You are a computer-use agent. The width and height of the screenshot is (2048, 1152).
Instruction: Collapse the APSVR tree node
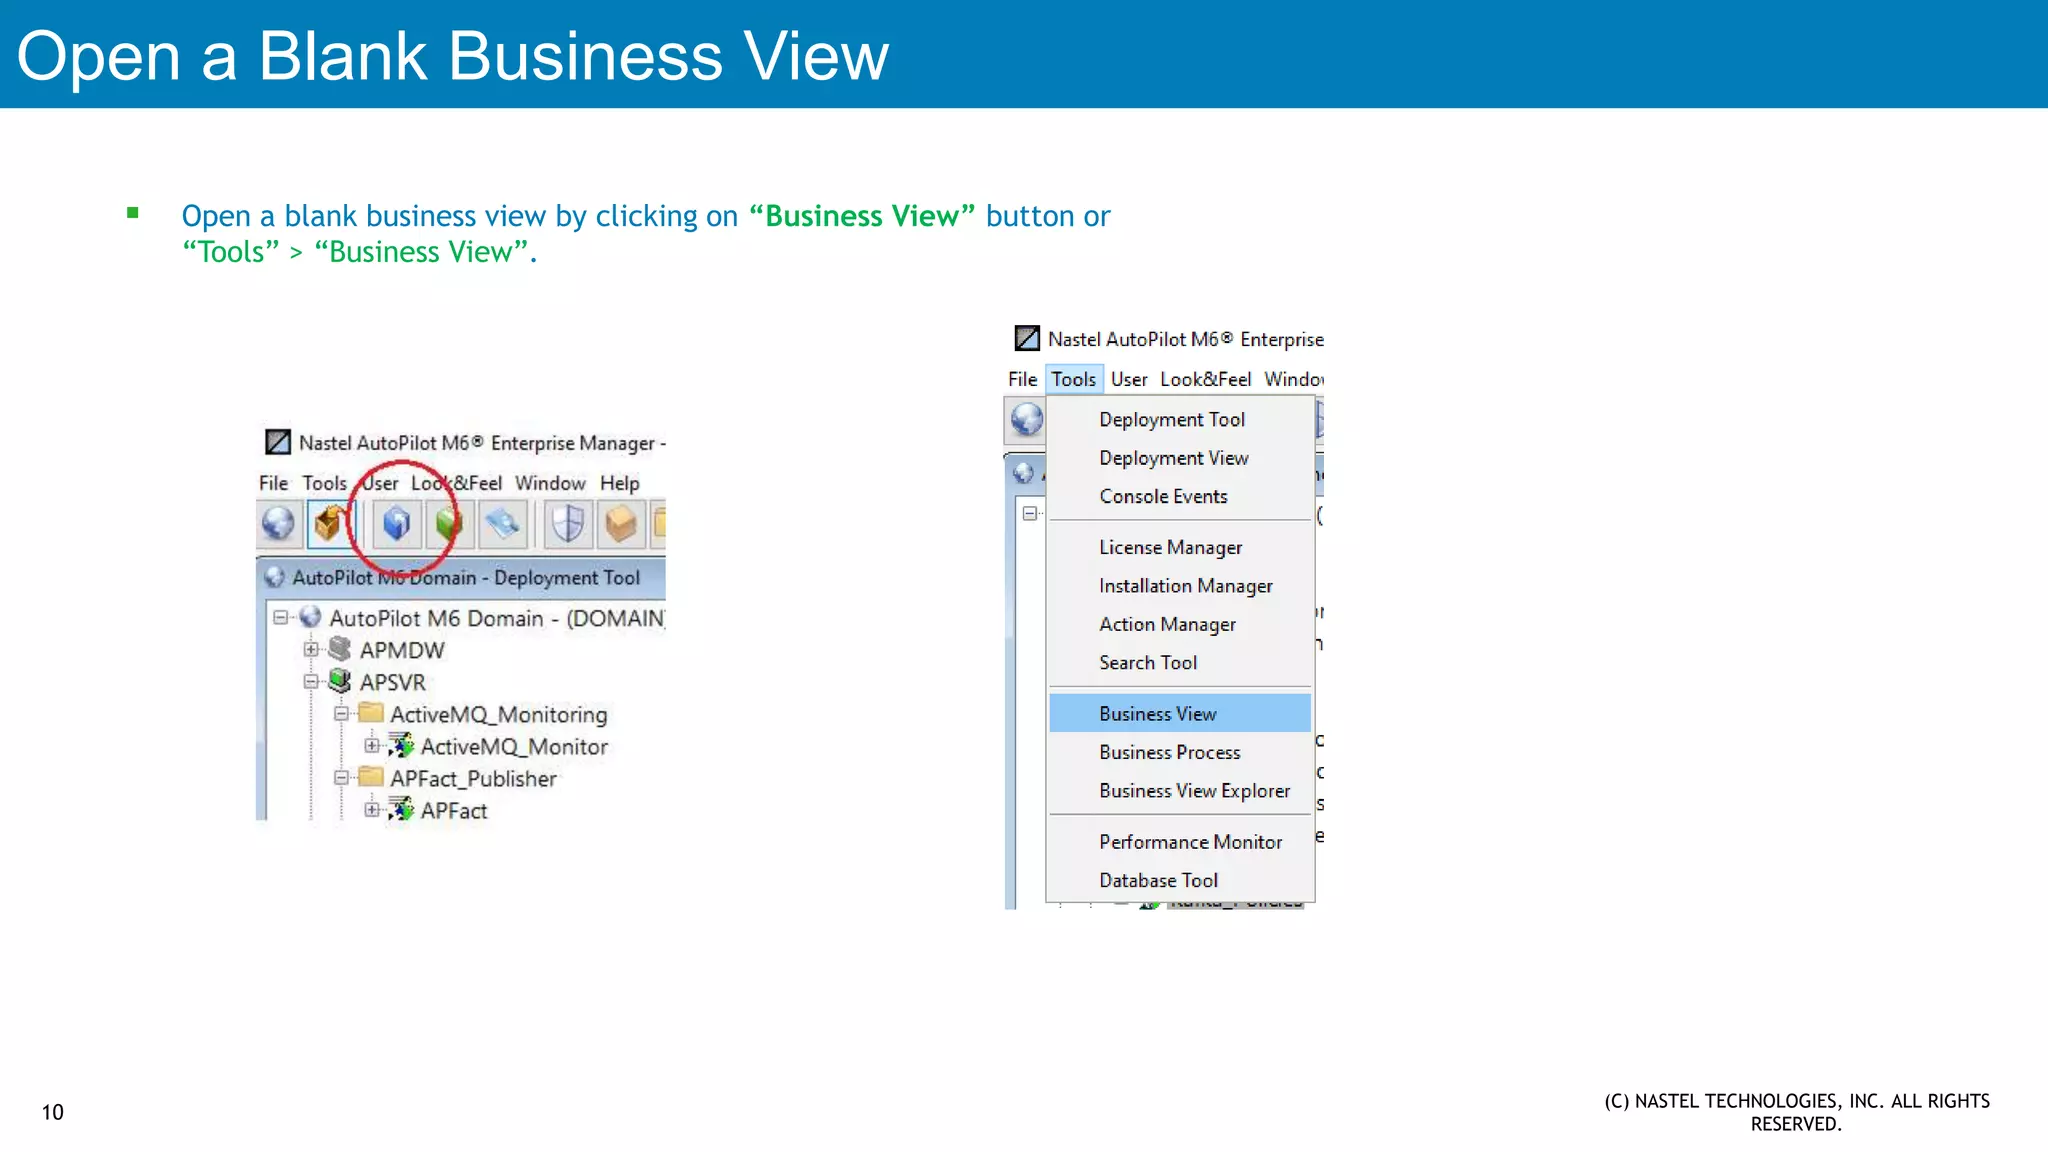pyautogui.click(x=311, y=681)
